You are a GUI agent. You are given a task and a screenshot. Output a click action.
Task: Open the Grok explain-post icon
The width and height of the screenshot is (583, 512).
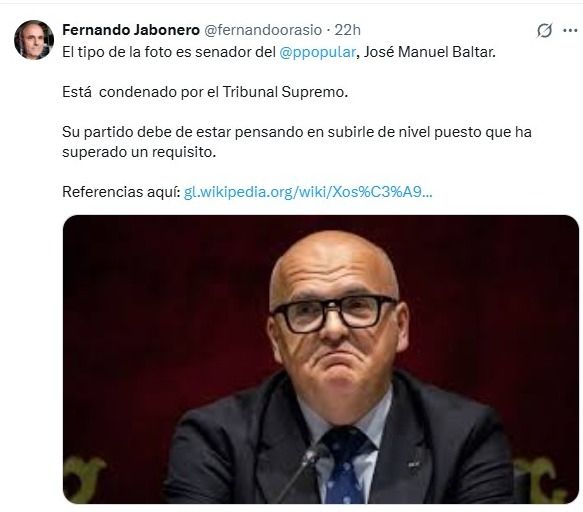click(544, 30)
